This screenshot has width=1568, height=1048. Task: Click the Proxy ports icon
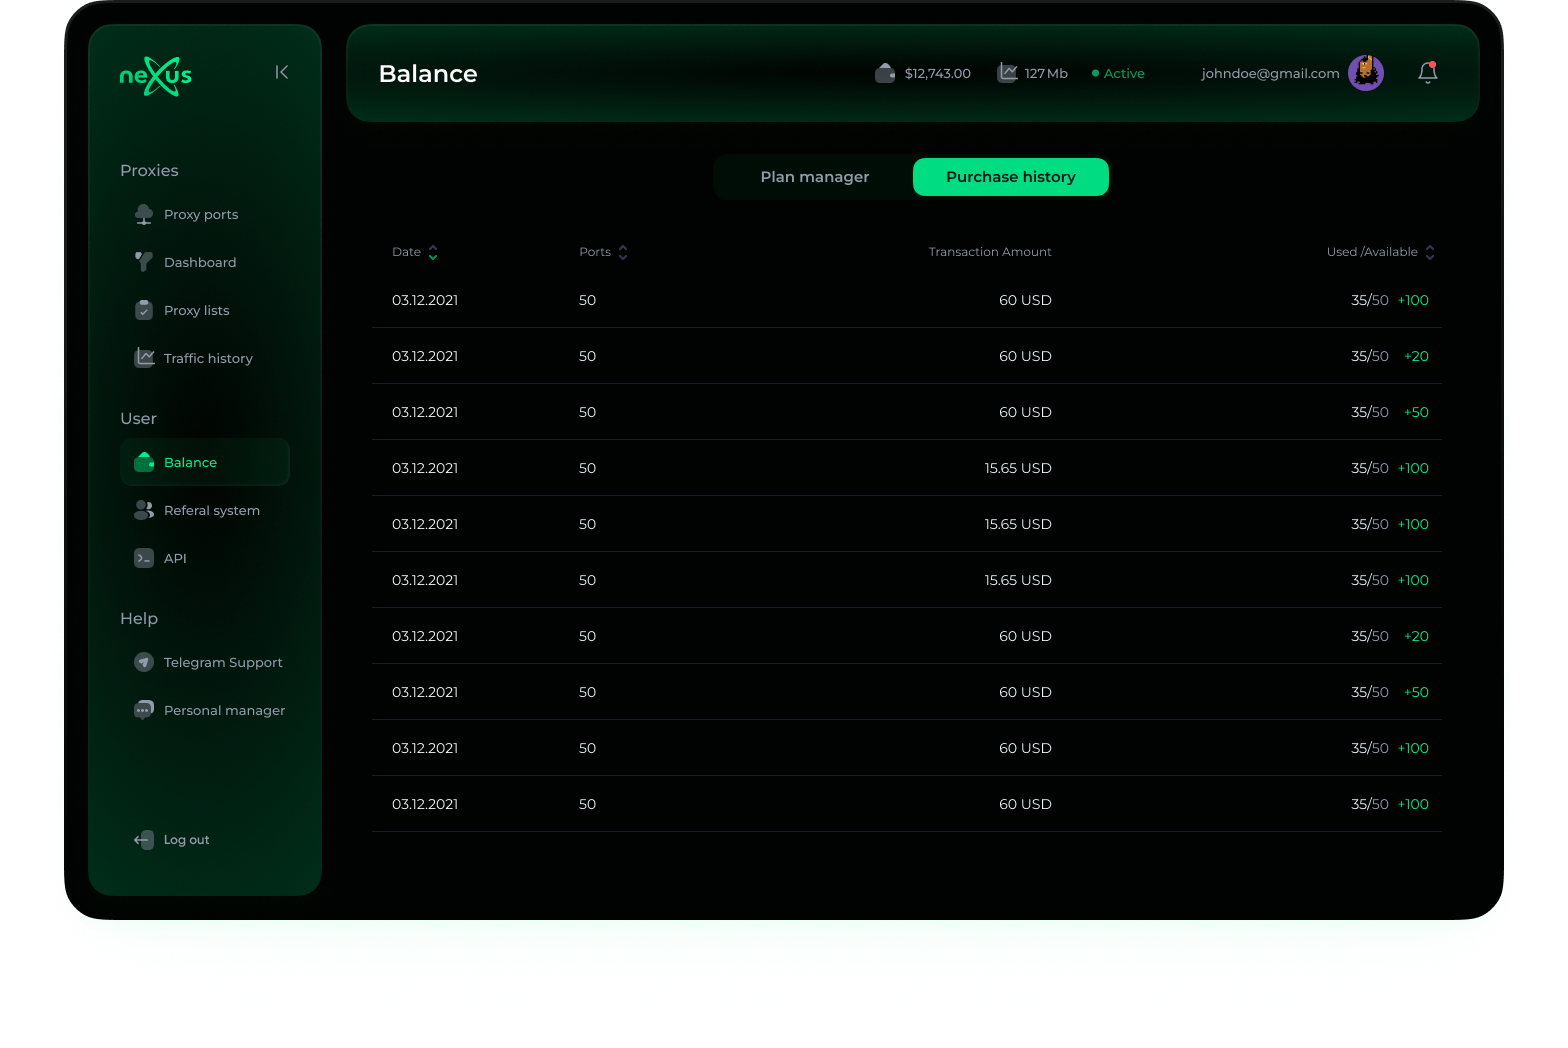click(x=144, y=214)
